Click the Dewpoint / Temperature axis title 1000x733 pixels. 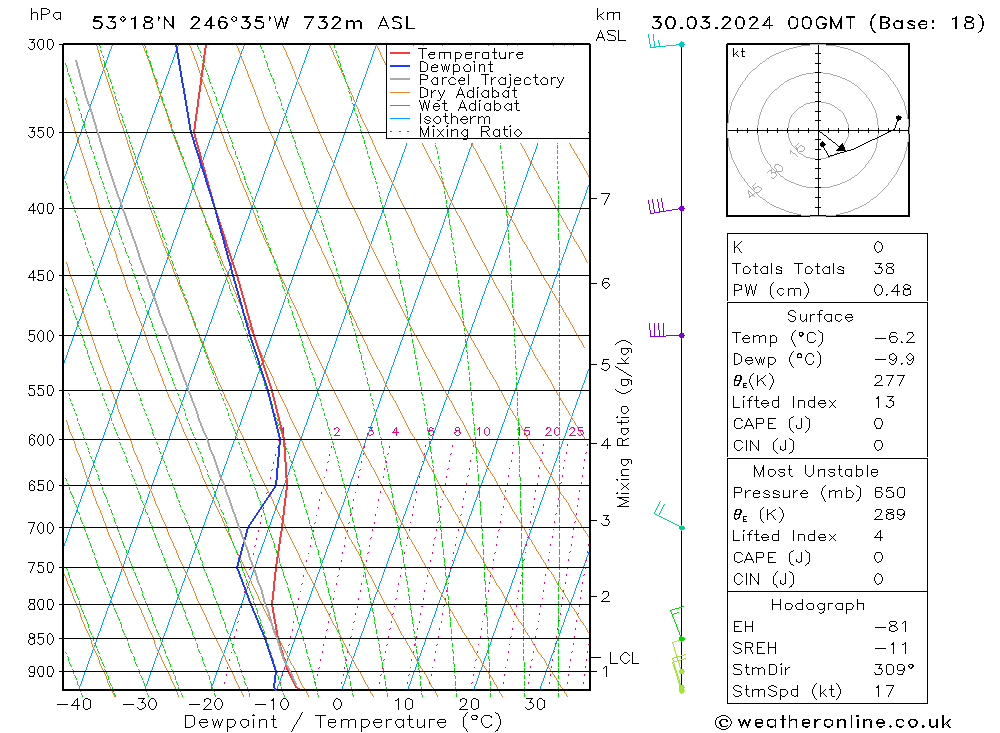click(342, 722)
